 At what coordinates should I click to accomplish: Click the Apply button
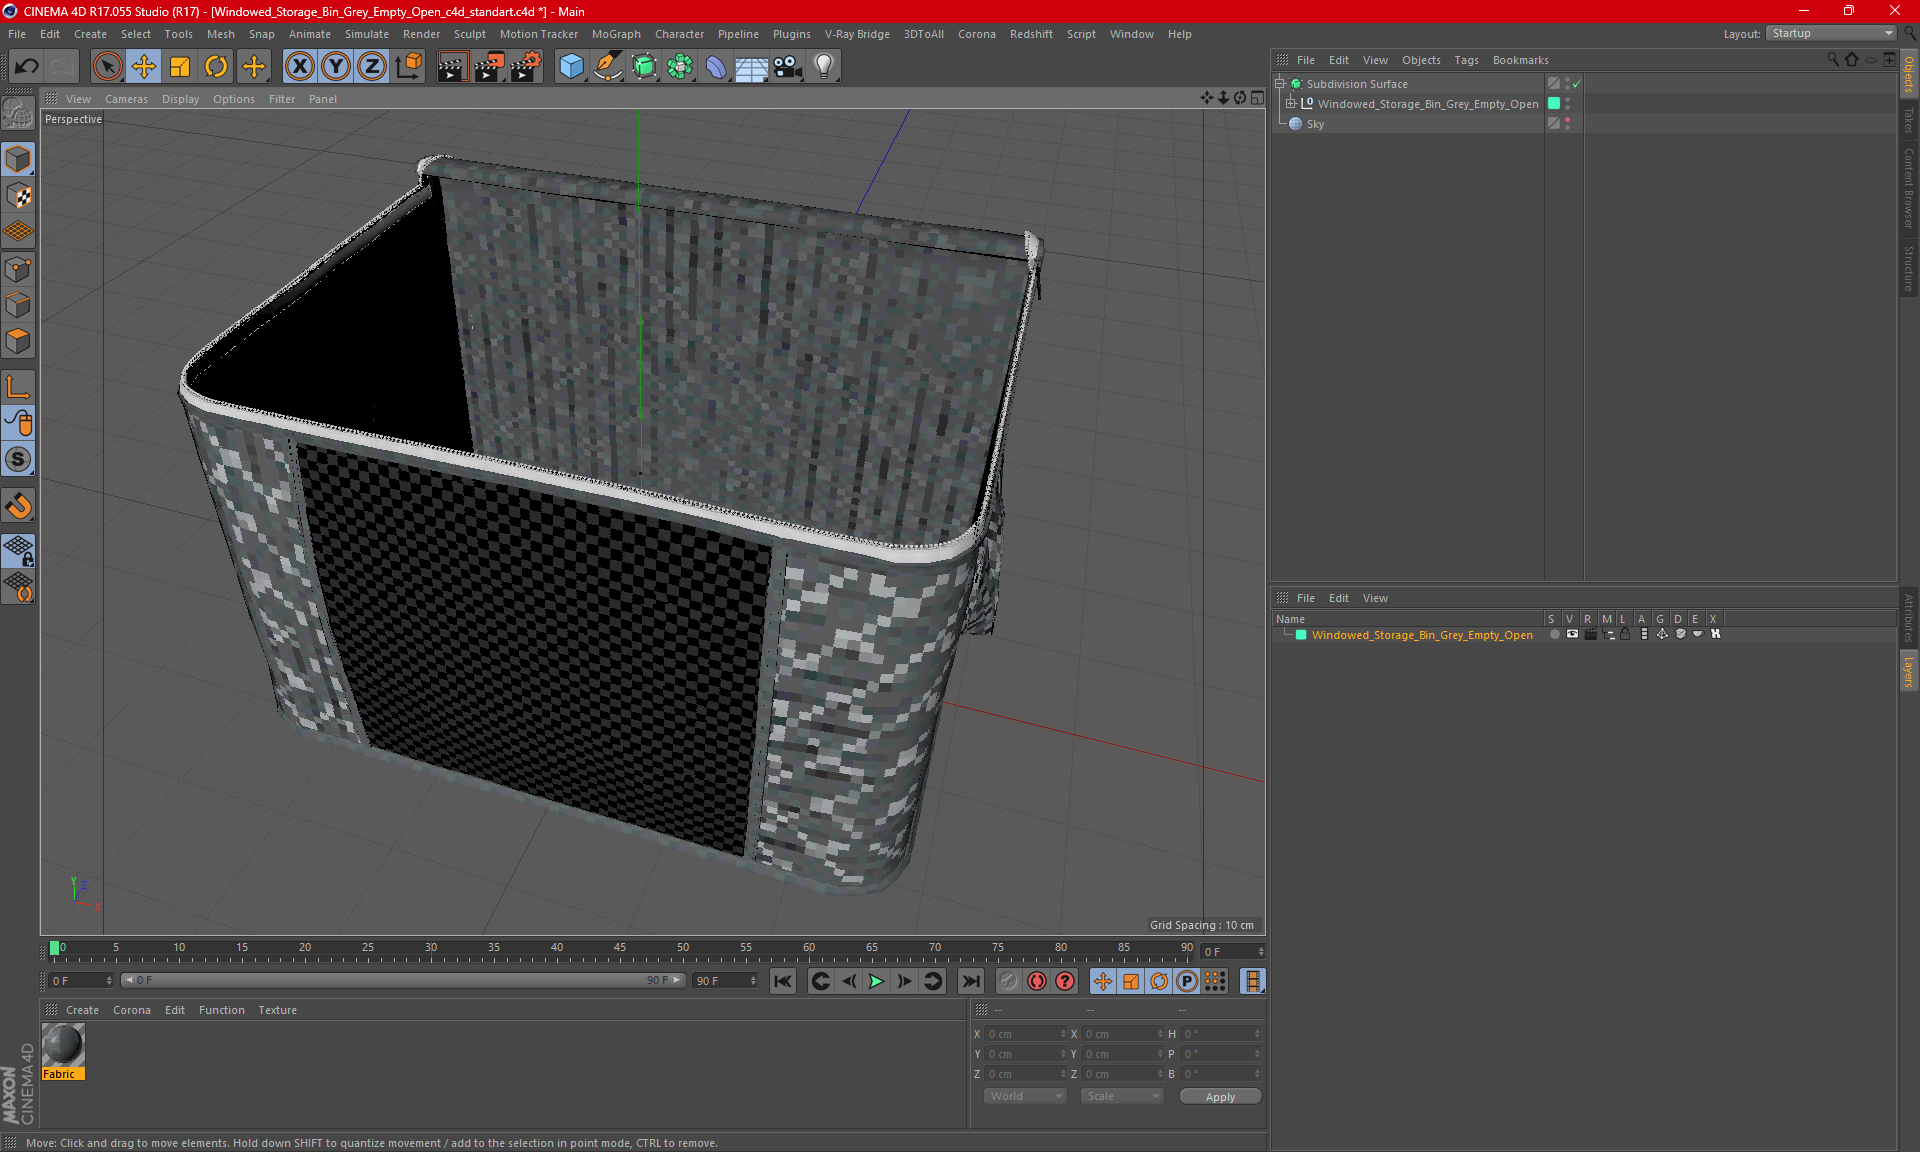1220,1097
